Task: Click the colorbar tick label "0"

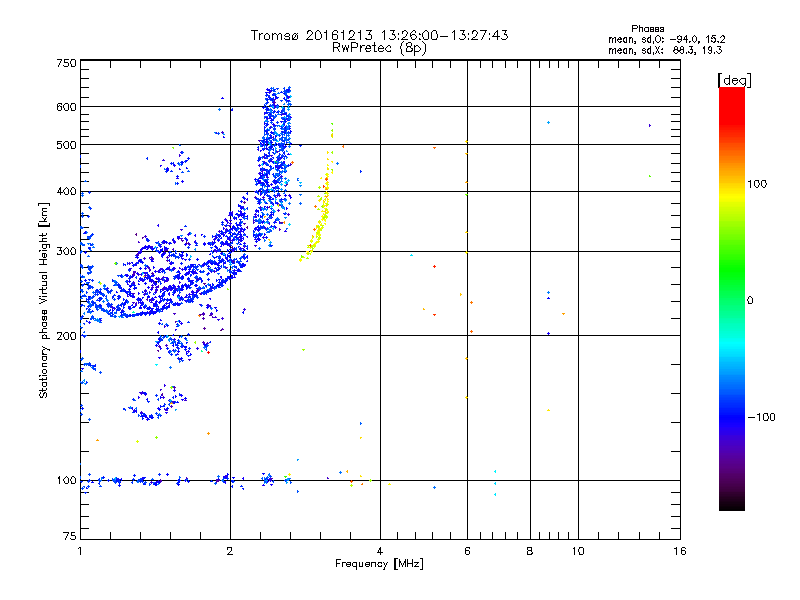Action: (750, 301)
